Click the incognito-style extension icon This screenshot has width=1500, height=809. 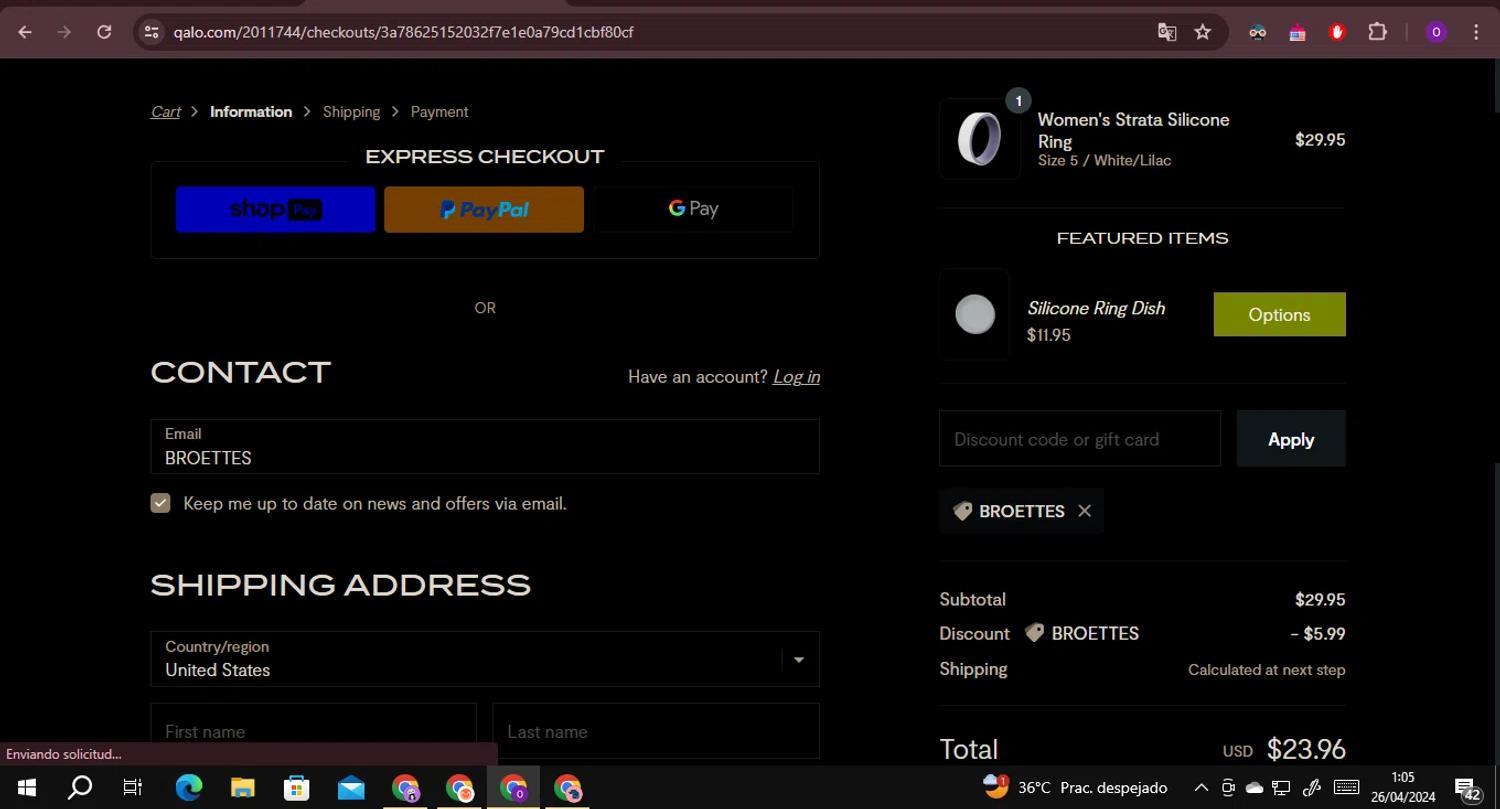coord(1257,32)
